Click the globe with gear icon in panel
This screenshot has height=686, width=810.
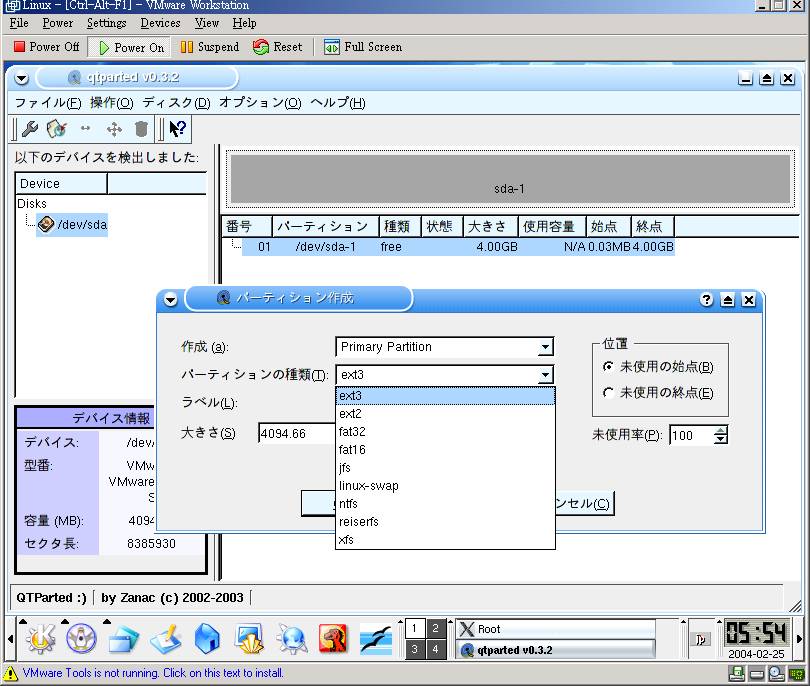(291, 638)
